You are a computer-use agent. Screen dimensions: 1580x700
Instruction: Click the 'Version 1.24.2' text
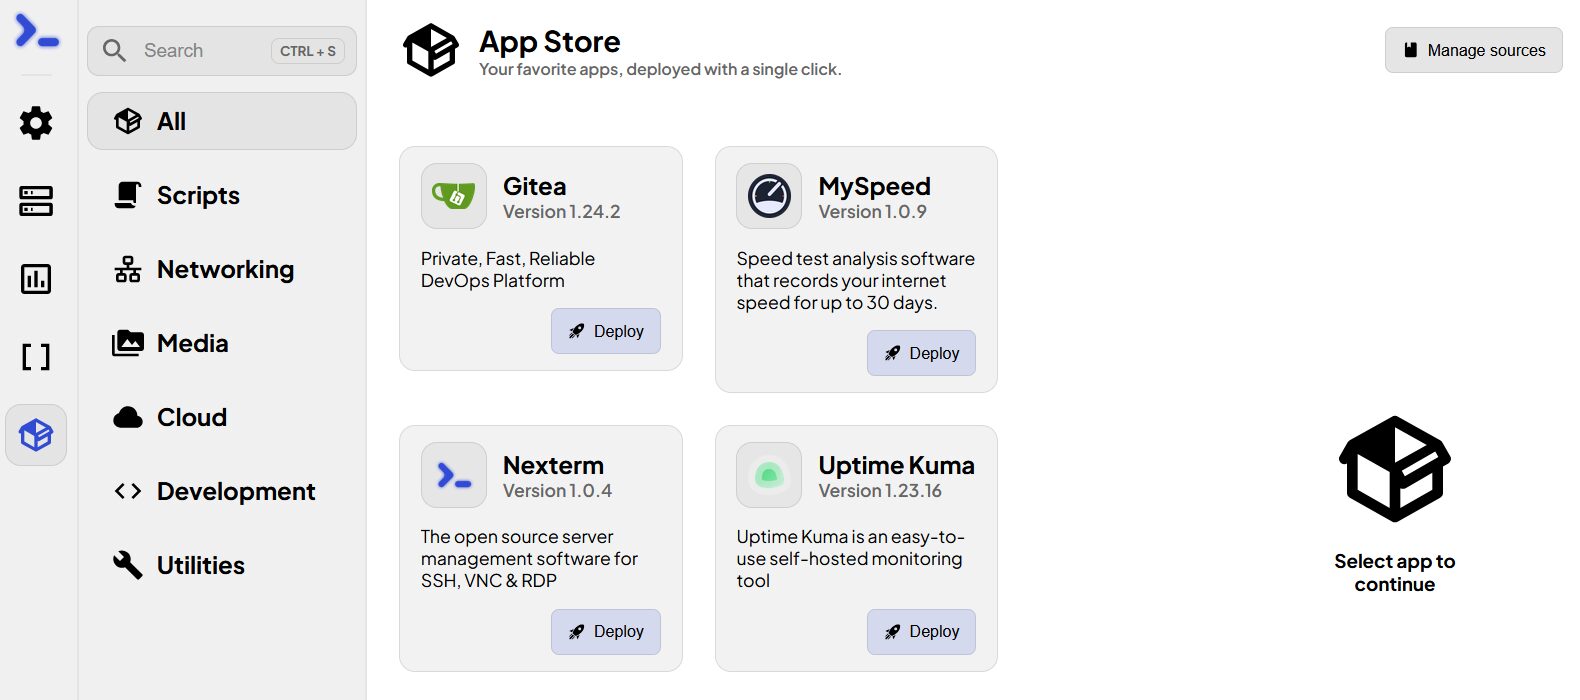tap(561, 212)
